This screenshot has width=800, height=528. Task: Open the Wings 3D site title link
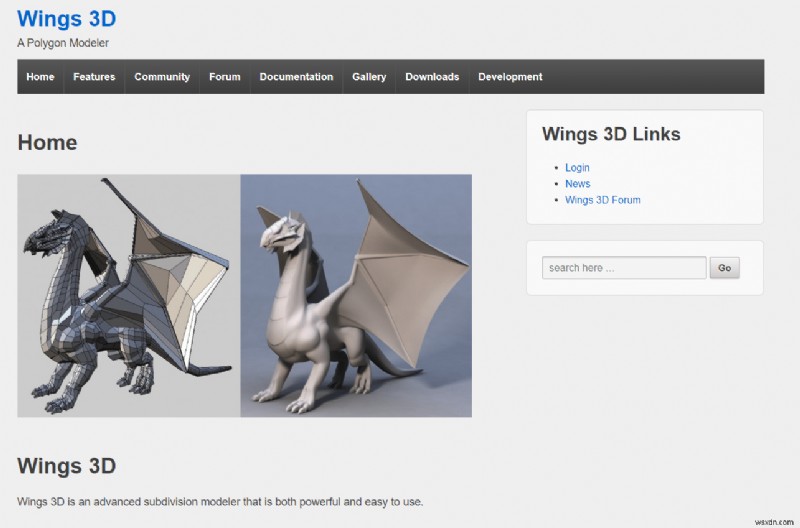click(66, 19)
